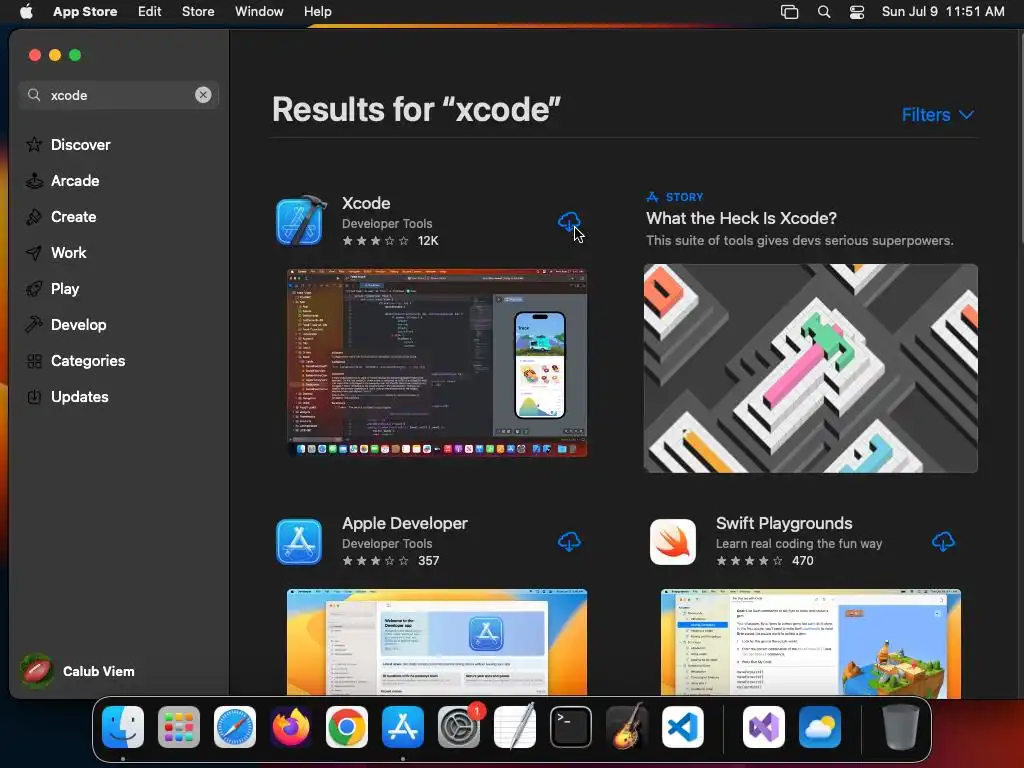Click Xcode's star rating 12K
The width and height of the screenshot is (1024, 768).
click(x=390, y=240)
